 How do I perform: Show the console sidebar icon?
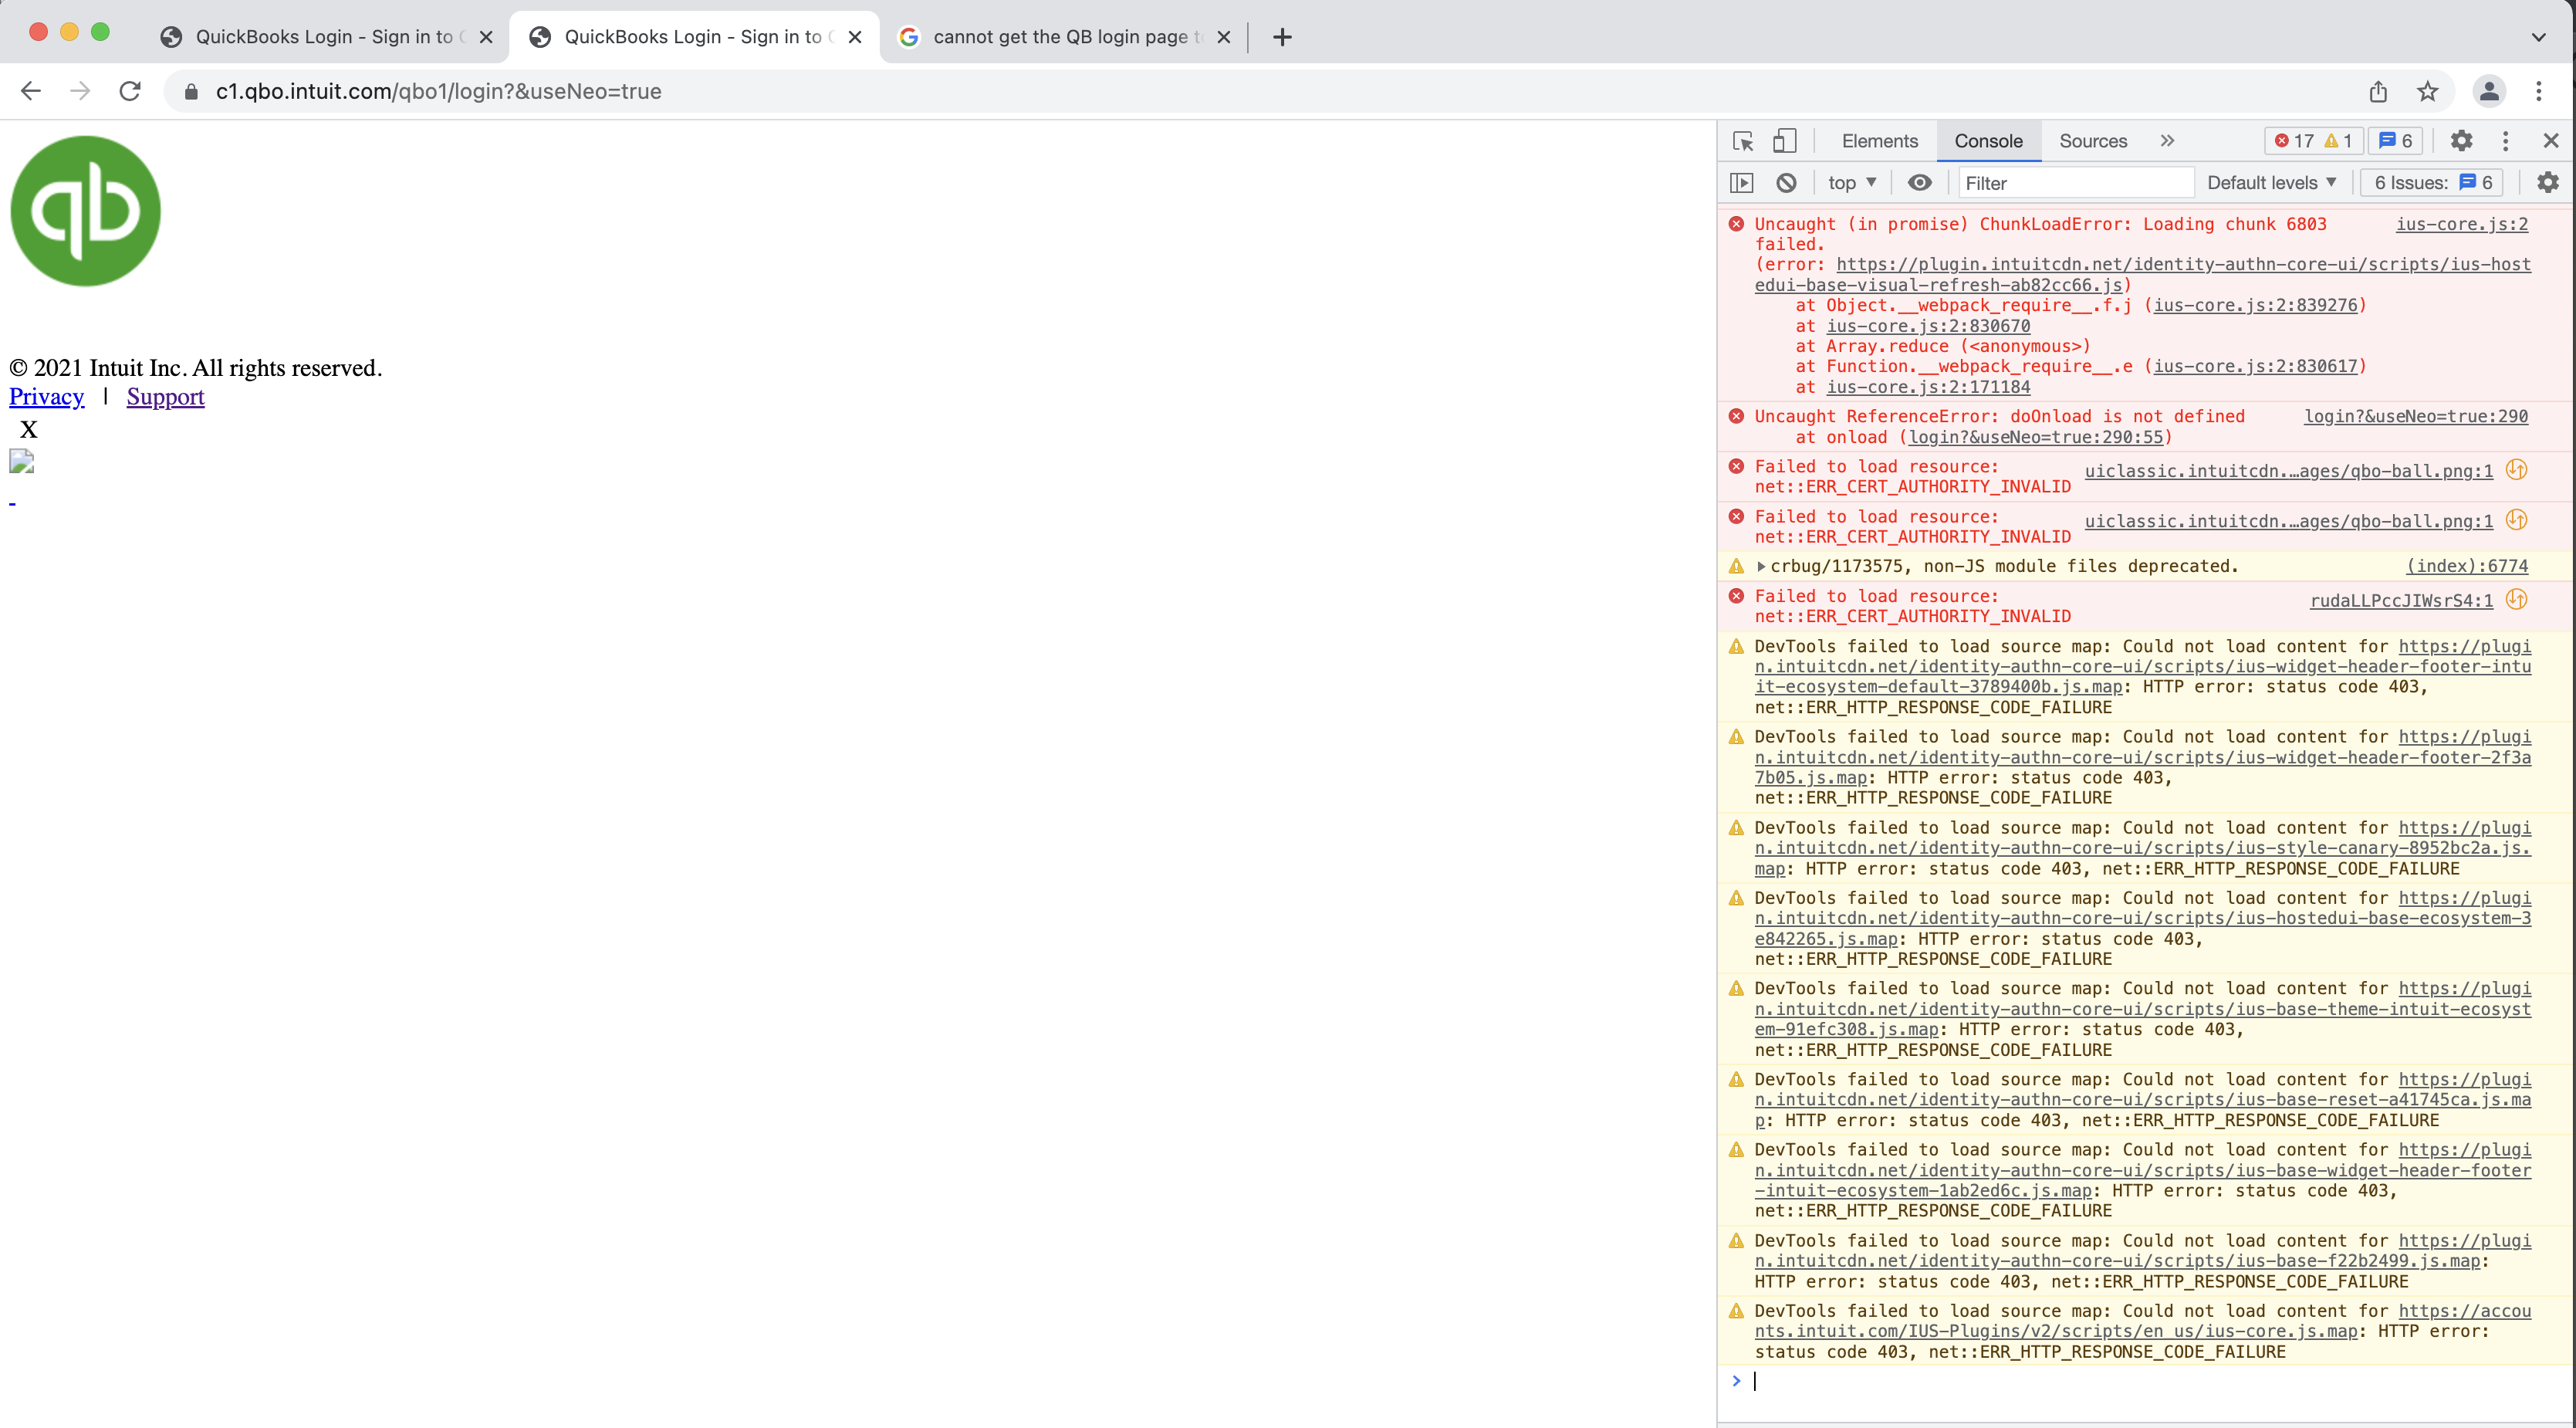[x=1742, y=183]
